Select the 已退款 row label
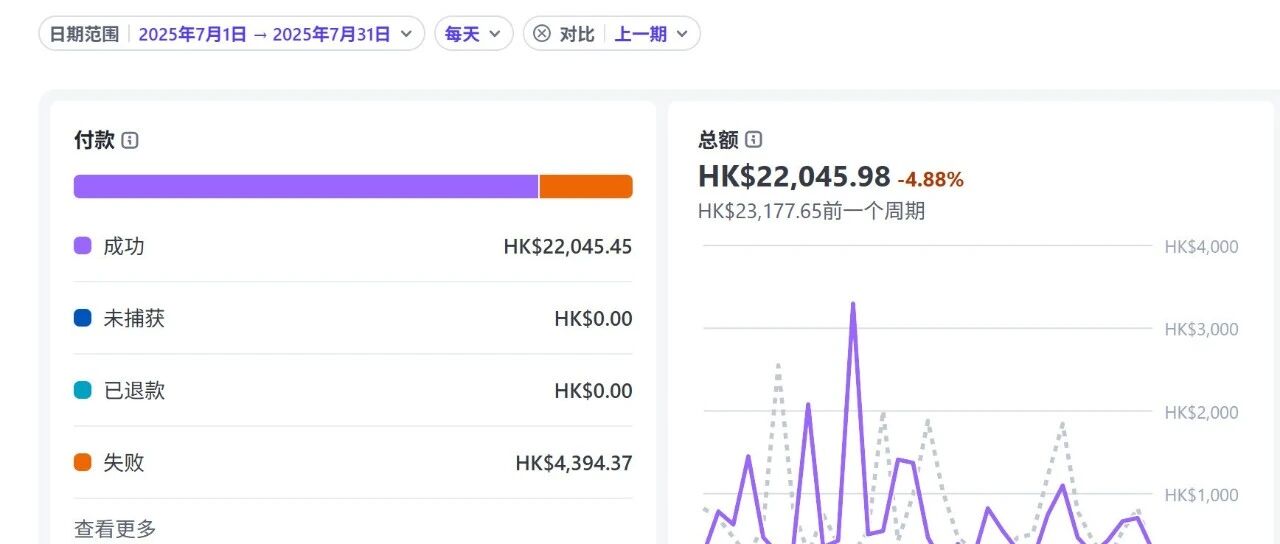1280x544 pixels. (134, 390)
